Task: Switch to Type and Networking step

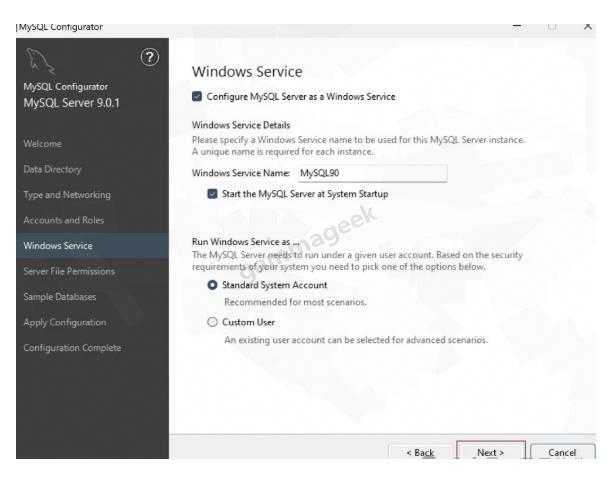Action: 67,194
